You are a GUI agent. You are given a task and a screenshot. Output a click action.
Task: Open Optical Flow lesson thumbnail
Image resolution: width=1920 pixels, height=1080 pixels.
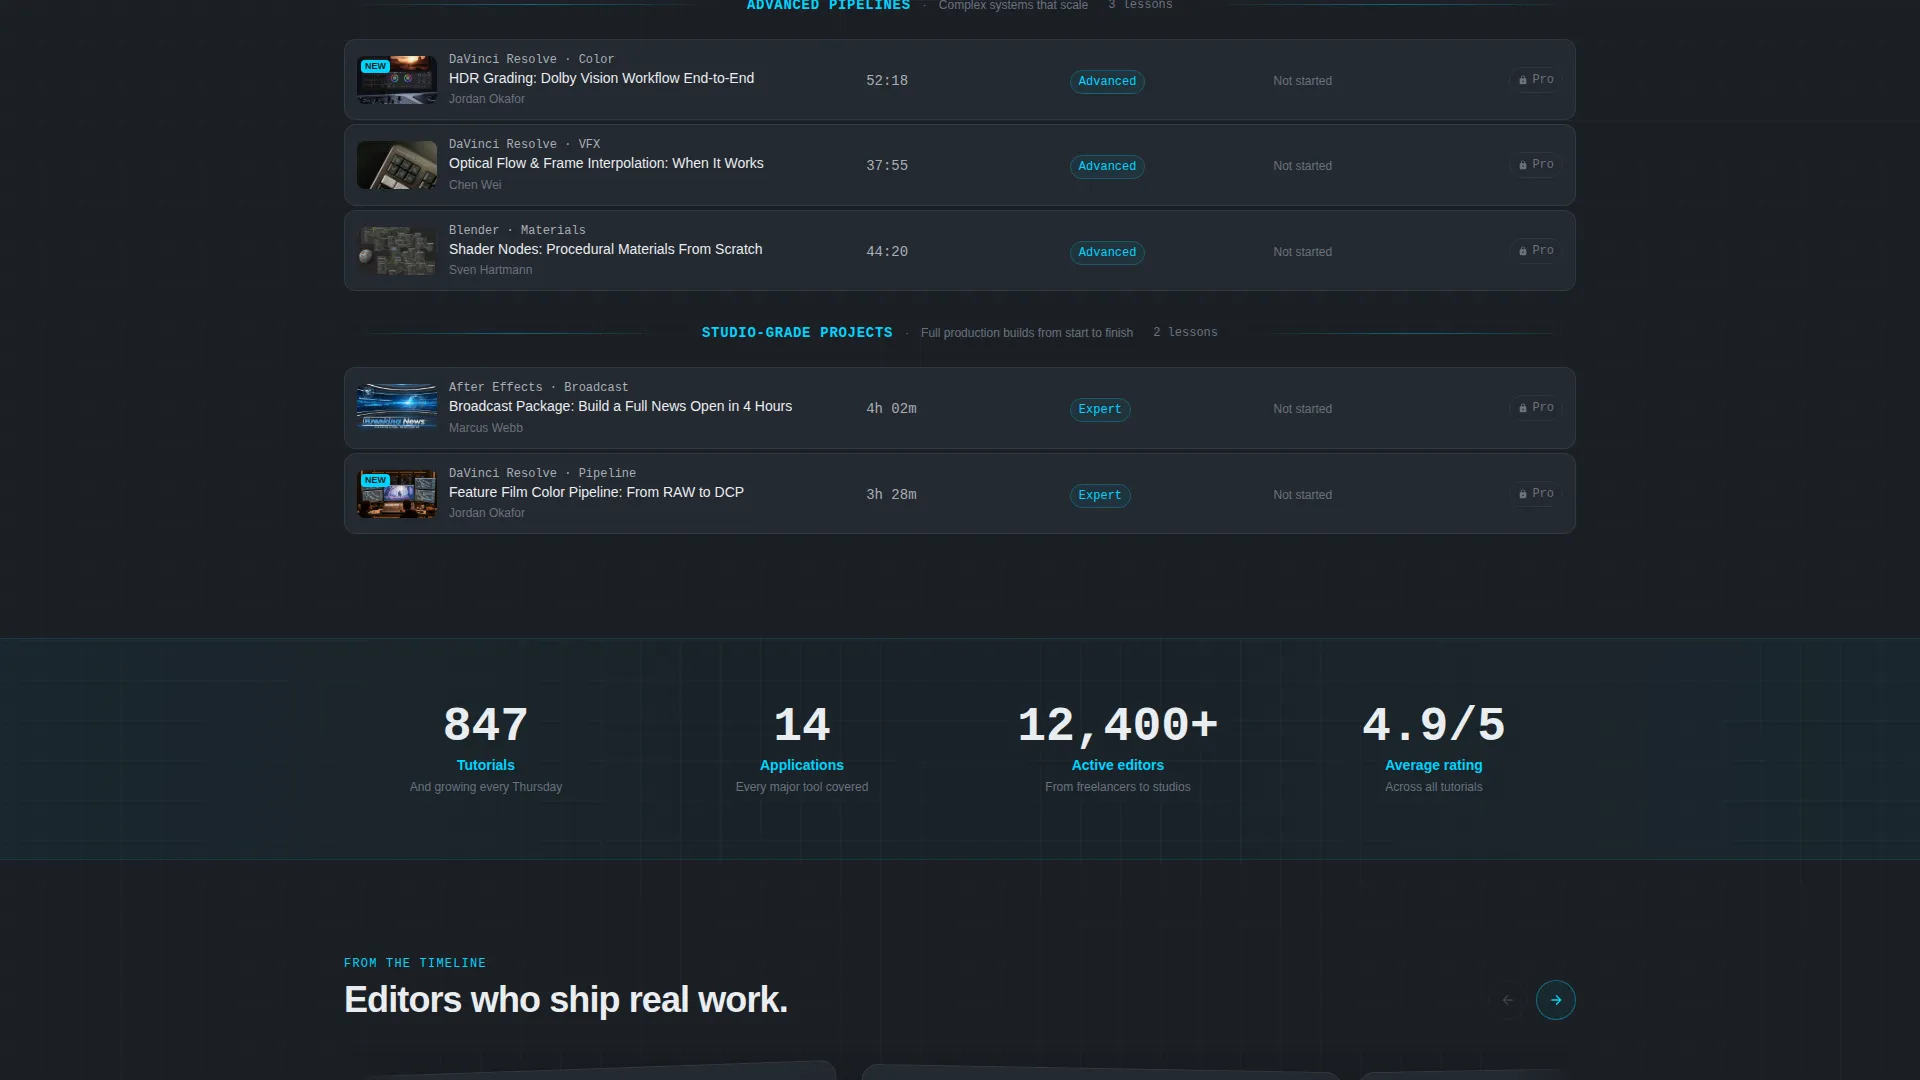[397, 165]
